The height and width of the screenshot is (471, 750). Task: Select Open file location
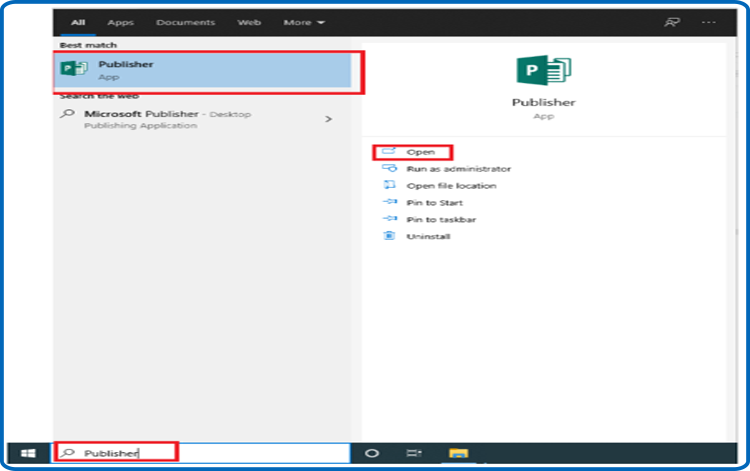451,186
